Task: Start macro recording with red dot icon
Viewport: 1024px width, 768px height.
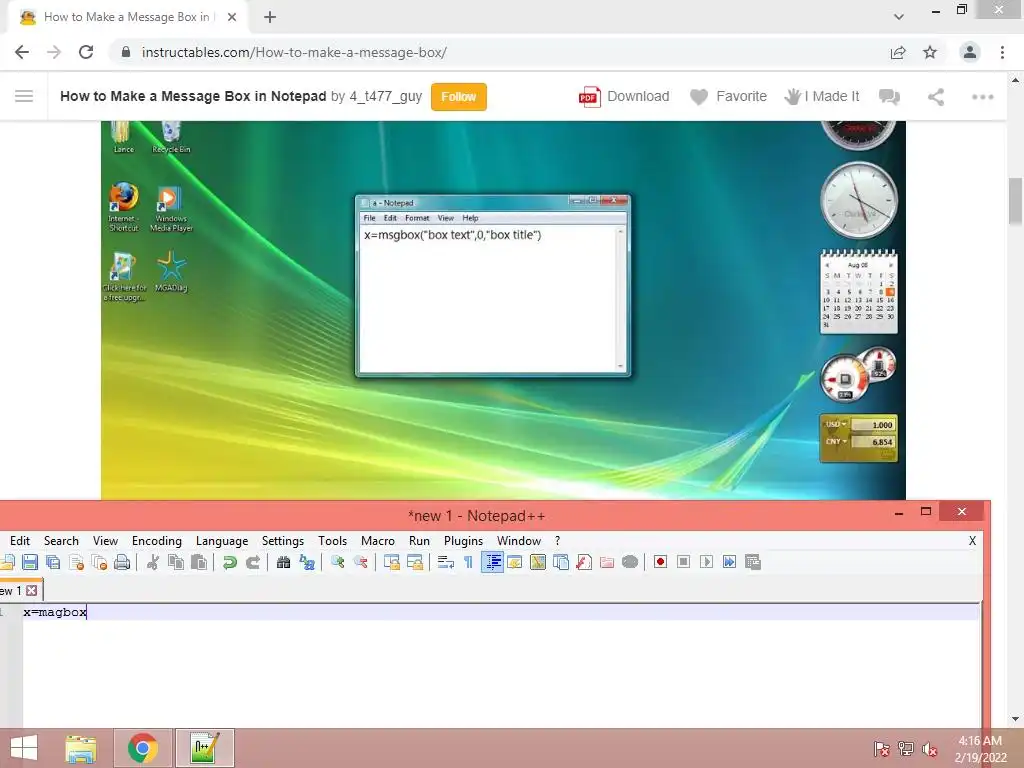Action: point(660,562)
